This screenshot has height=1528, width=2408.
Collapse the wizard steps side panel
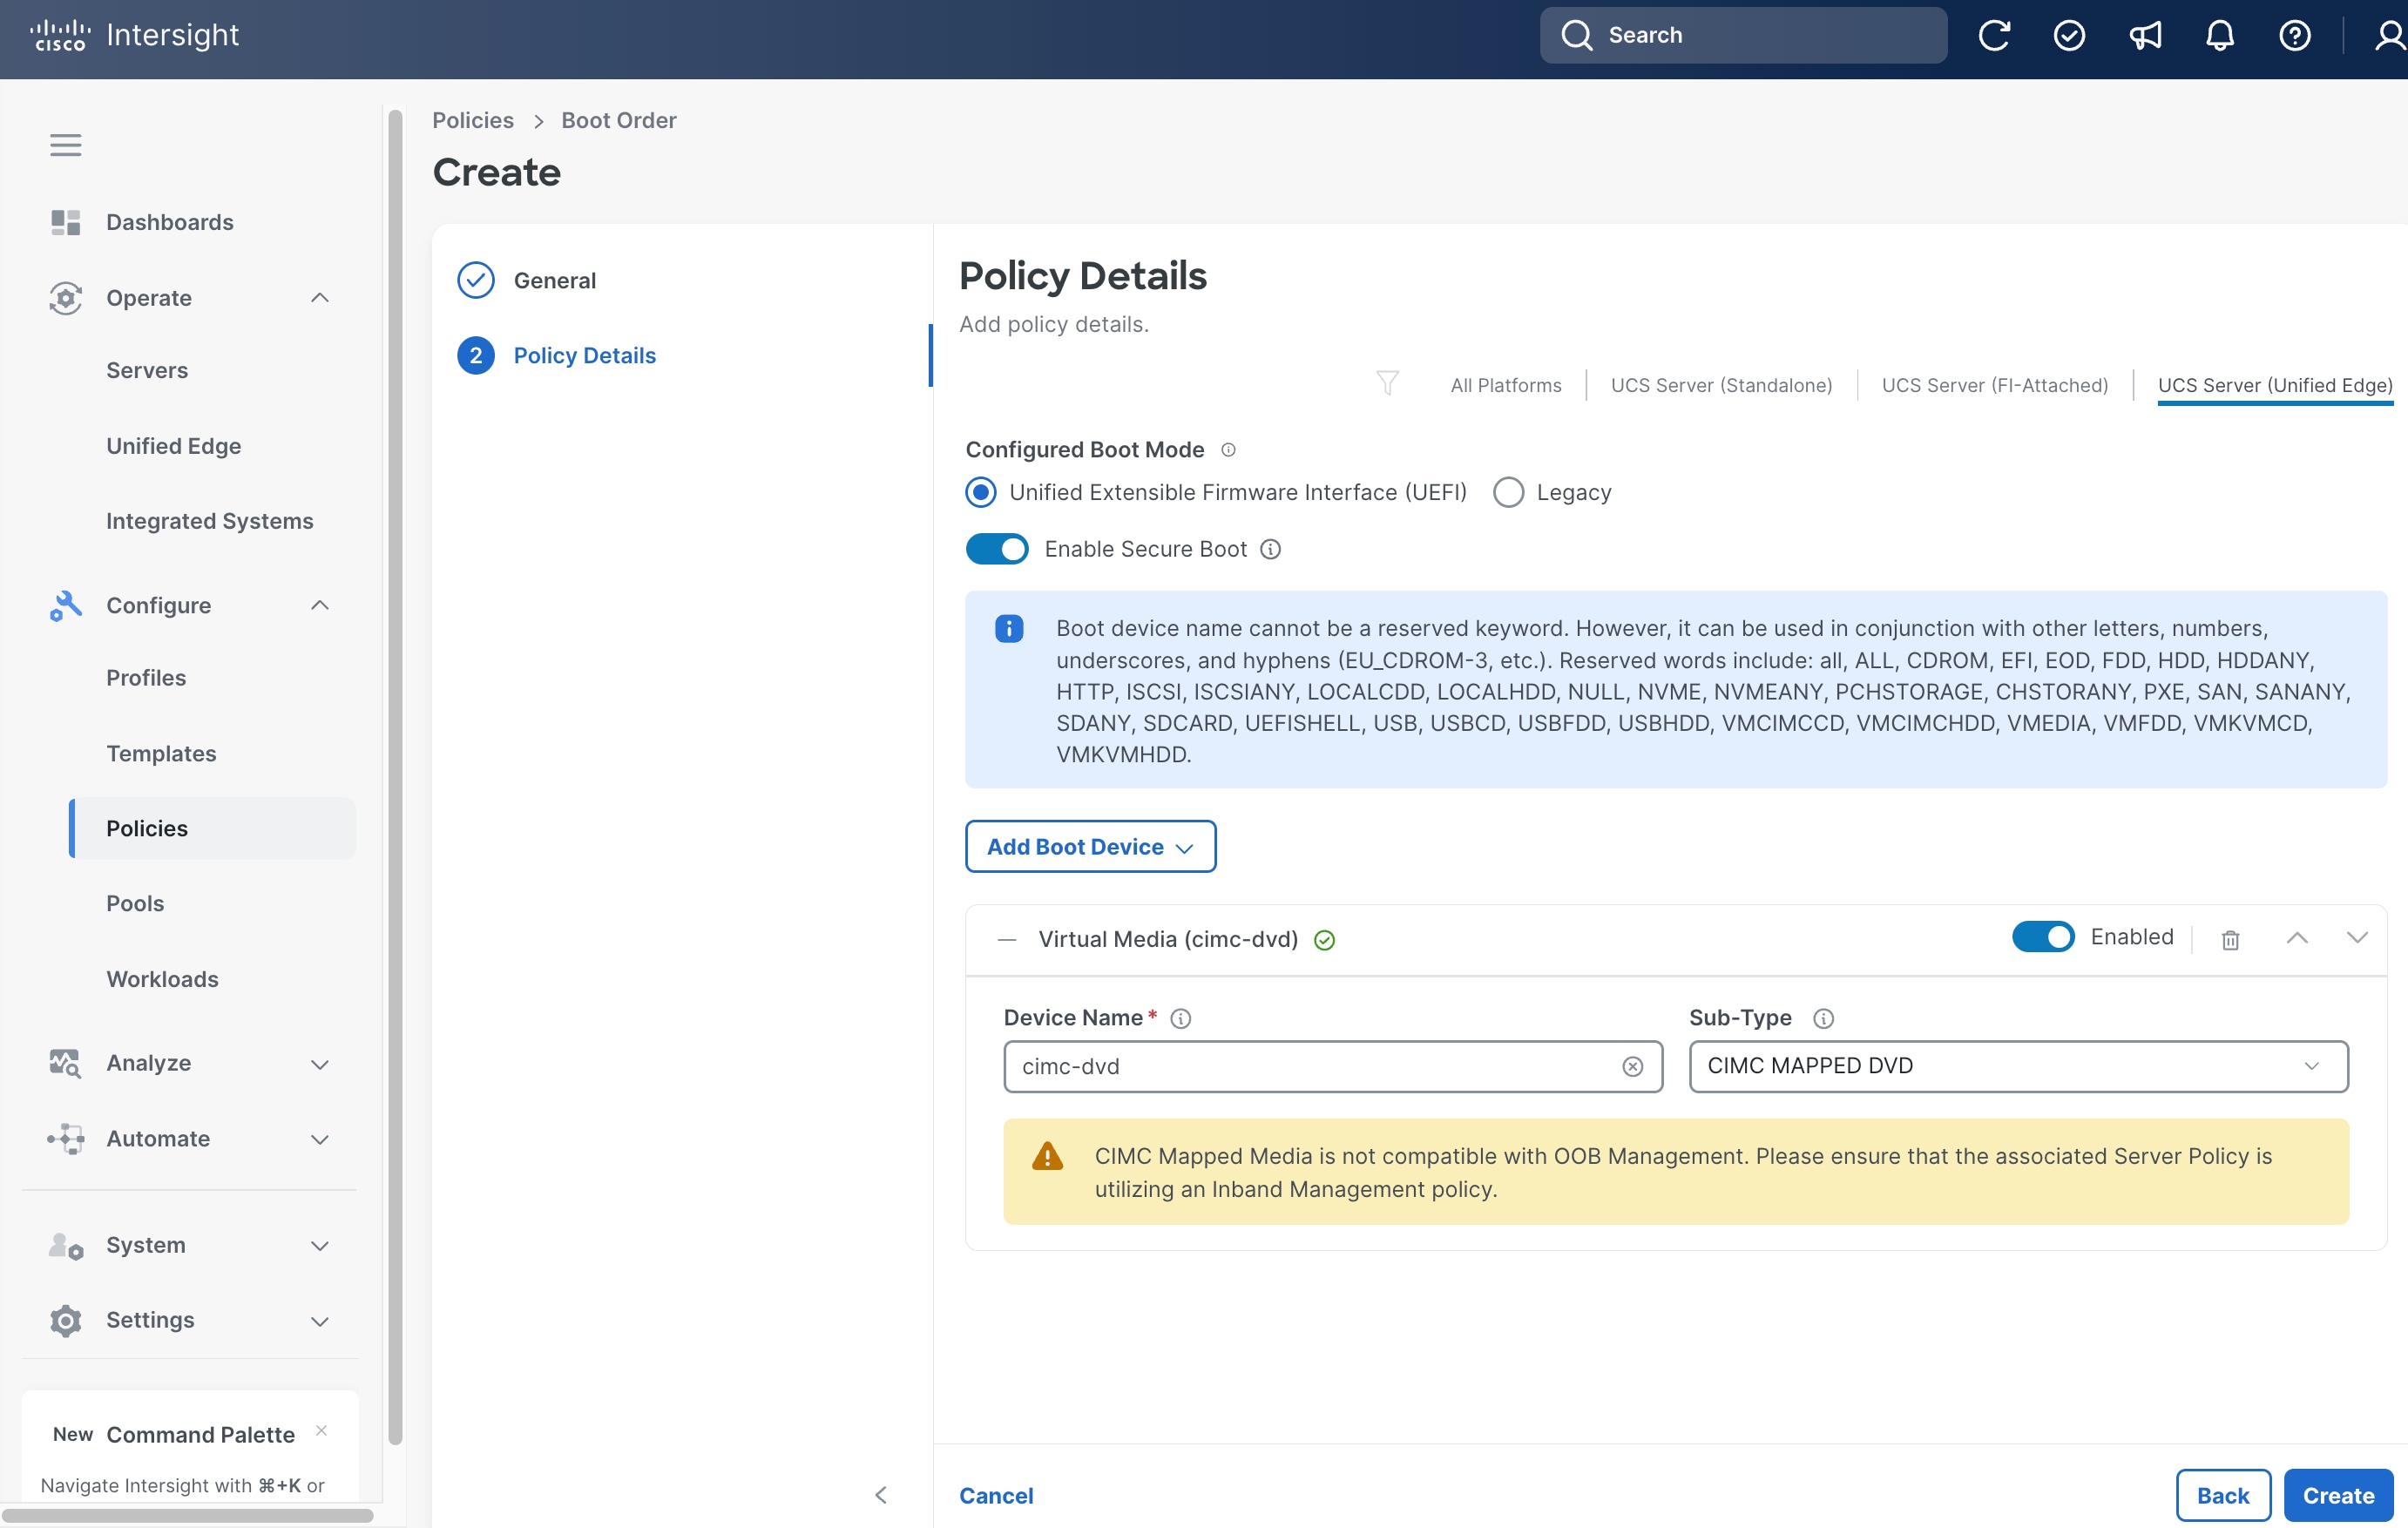pos(880,1495)
